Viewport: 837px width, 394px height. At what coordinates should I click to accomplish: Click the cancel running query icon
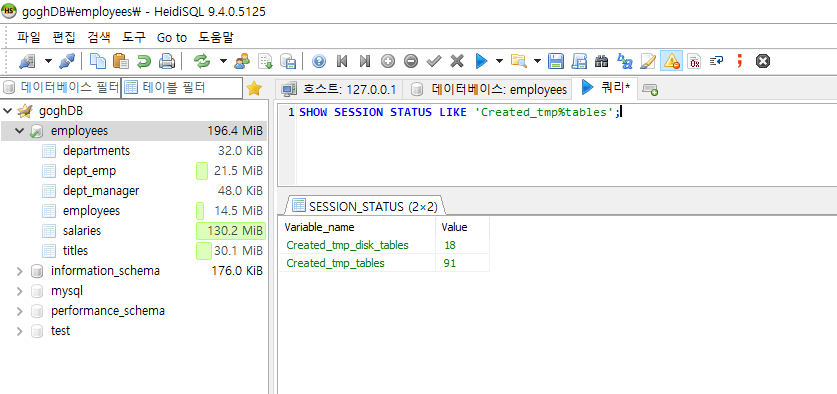click(763, 61)
